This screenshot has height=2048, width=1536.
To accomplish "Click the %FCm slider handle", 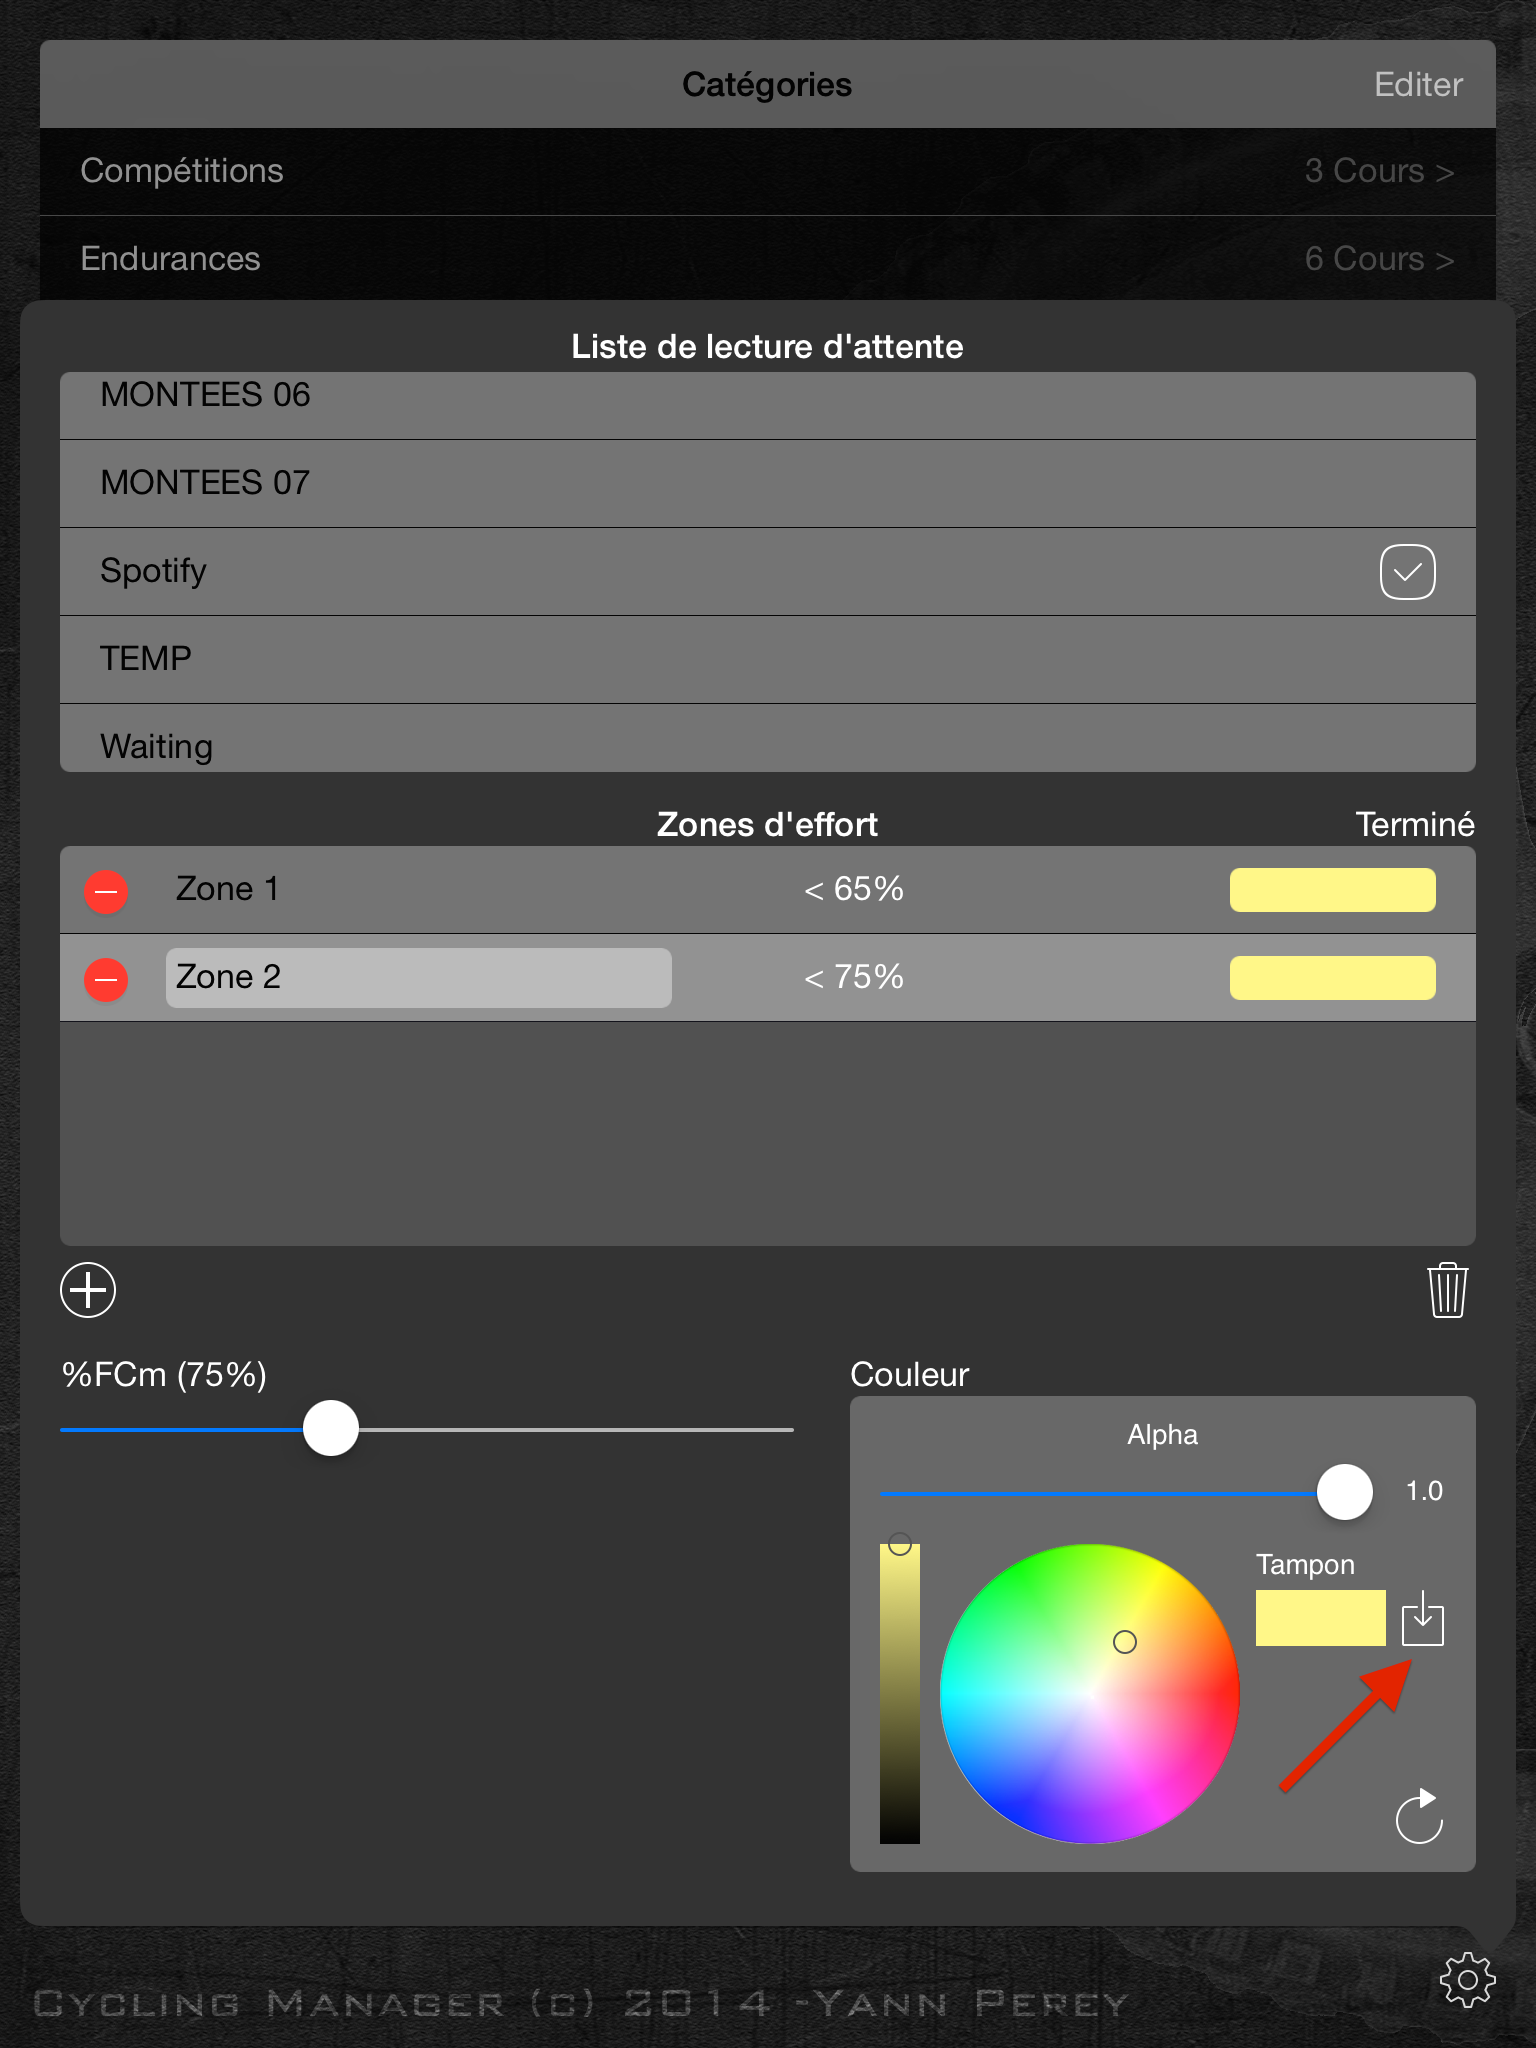I will [331, 1428].
